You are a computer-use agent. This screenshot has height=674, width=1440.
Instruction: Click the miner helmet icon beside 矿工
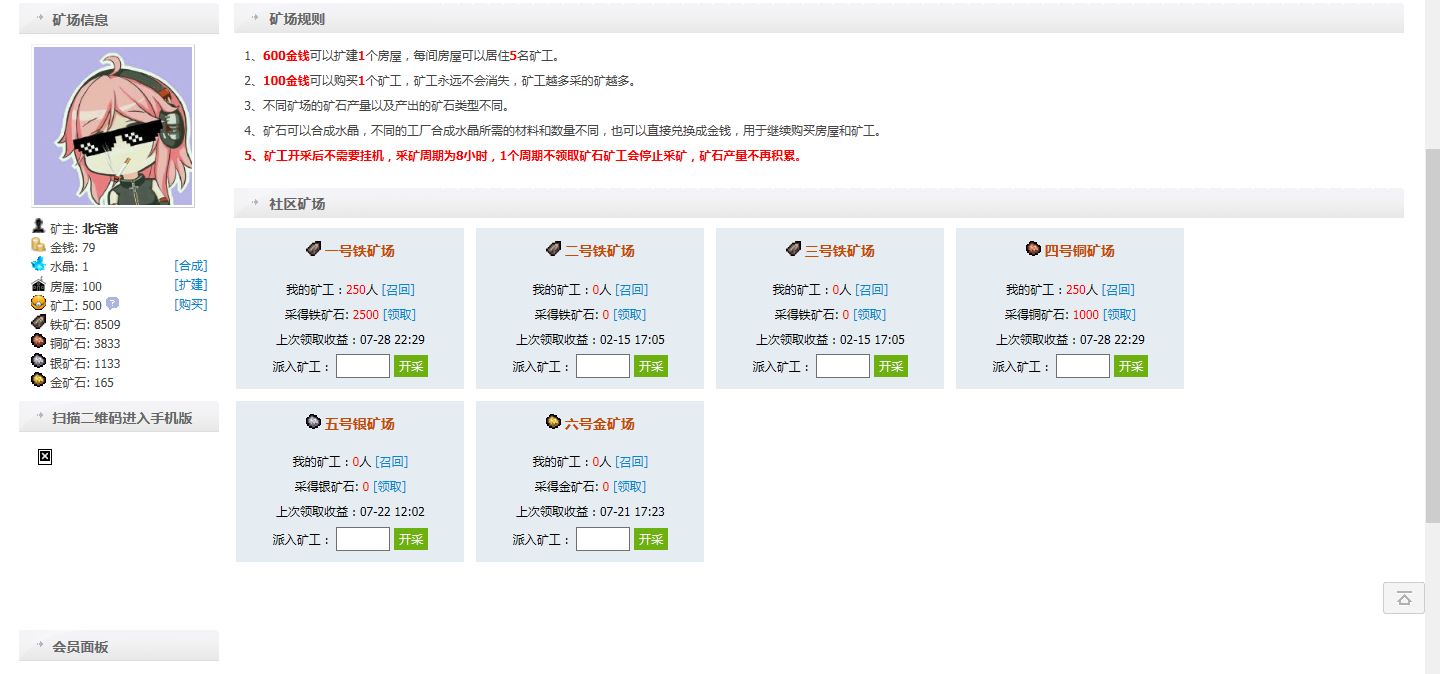(x=38, y=303)
